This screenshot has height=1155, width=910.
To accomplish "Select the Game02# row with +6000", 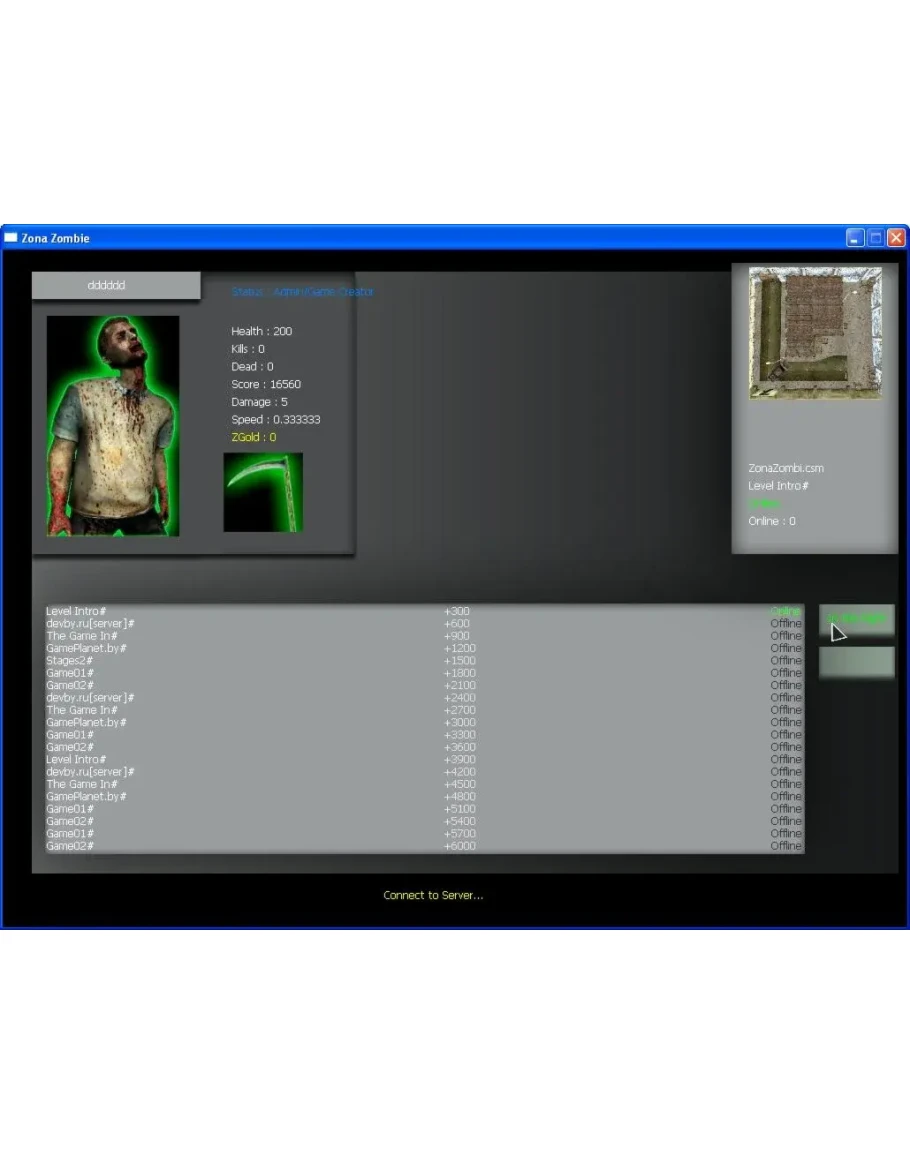I will click(x=70, y=846).
